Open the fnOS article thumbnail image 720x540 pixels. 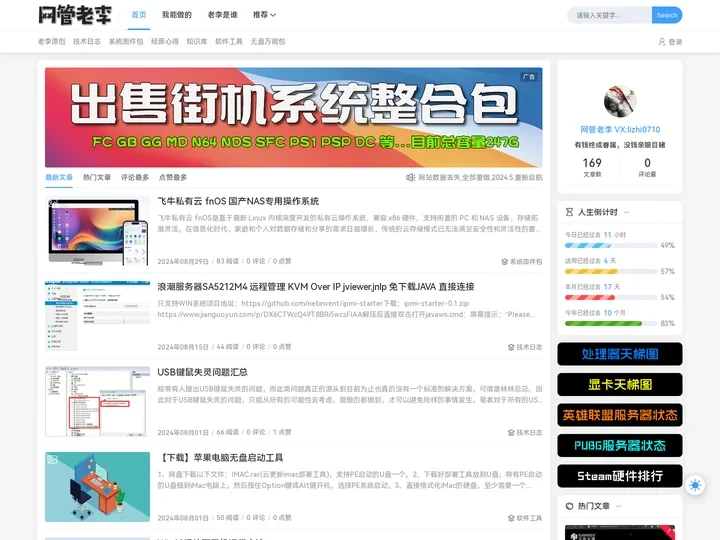(x=97, y=231)
